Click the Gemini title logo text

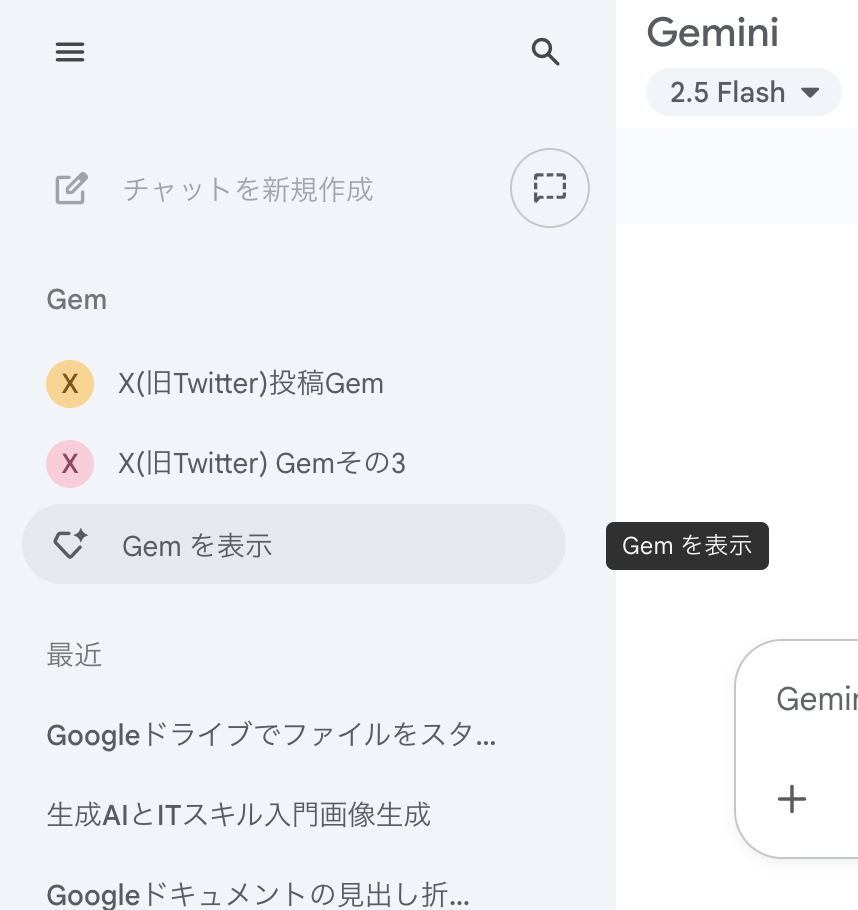[x=712, y=32]
